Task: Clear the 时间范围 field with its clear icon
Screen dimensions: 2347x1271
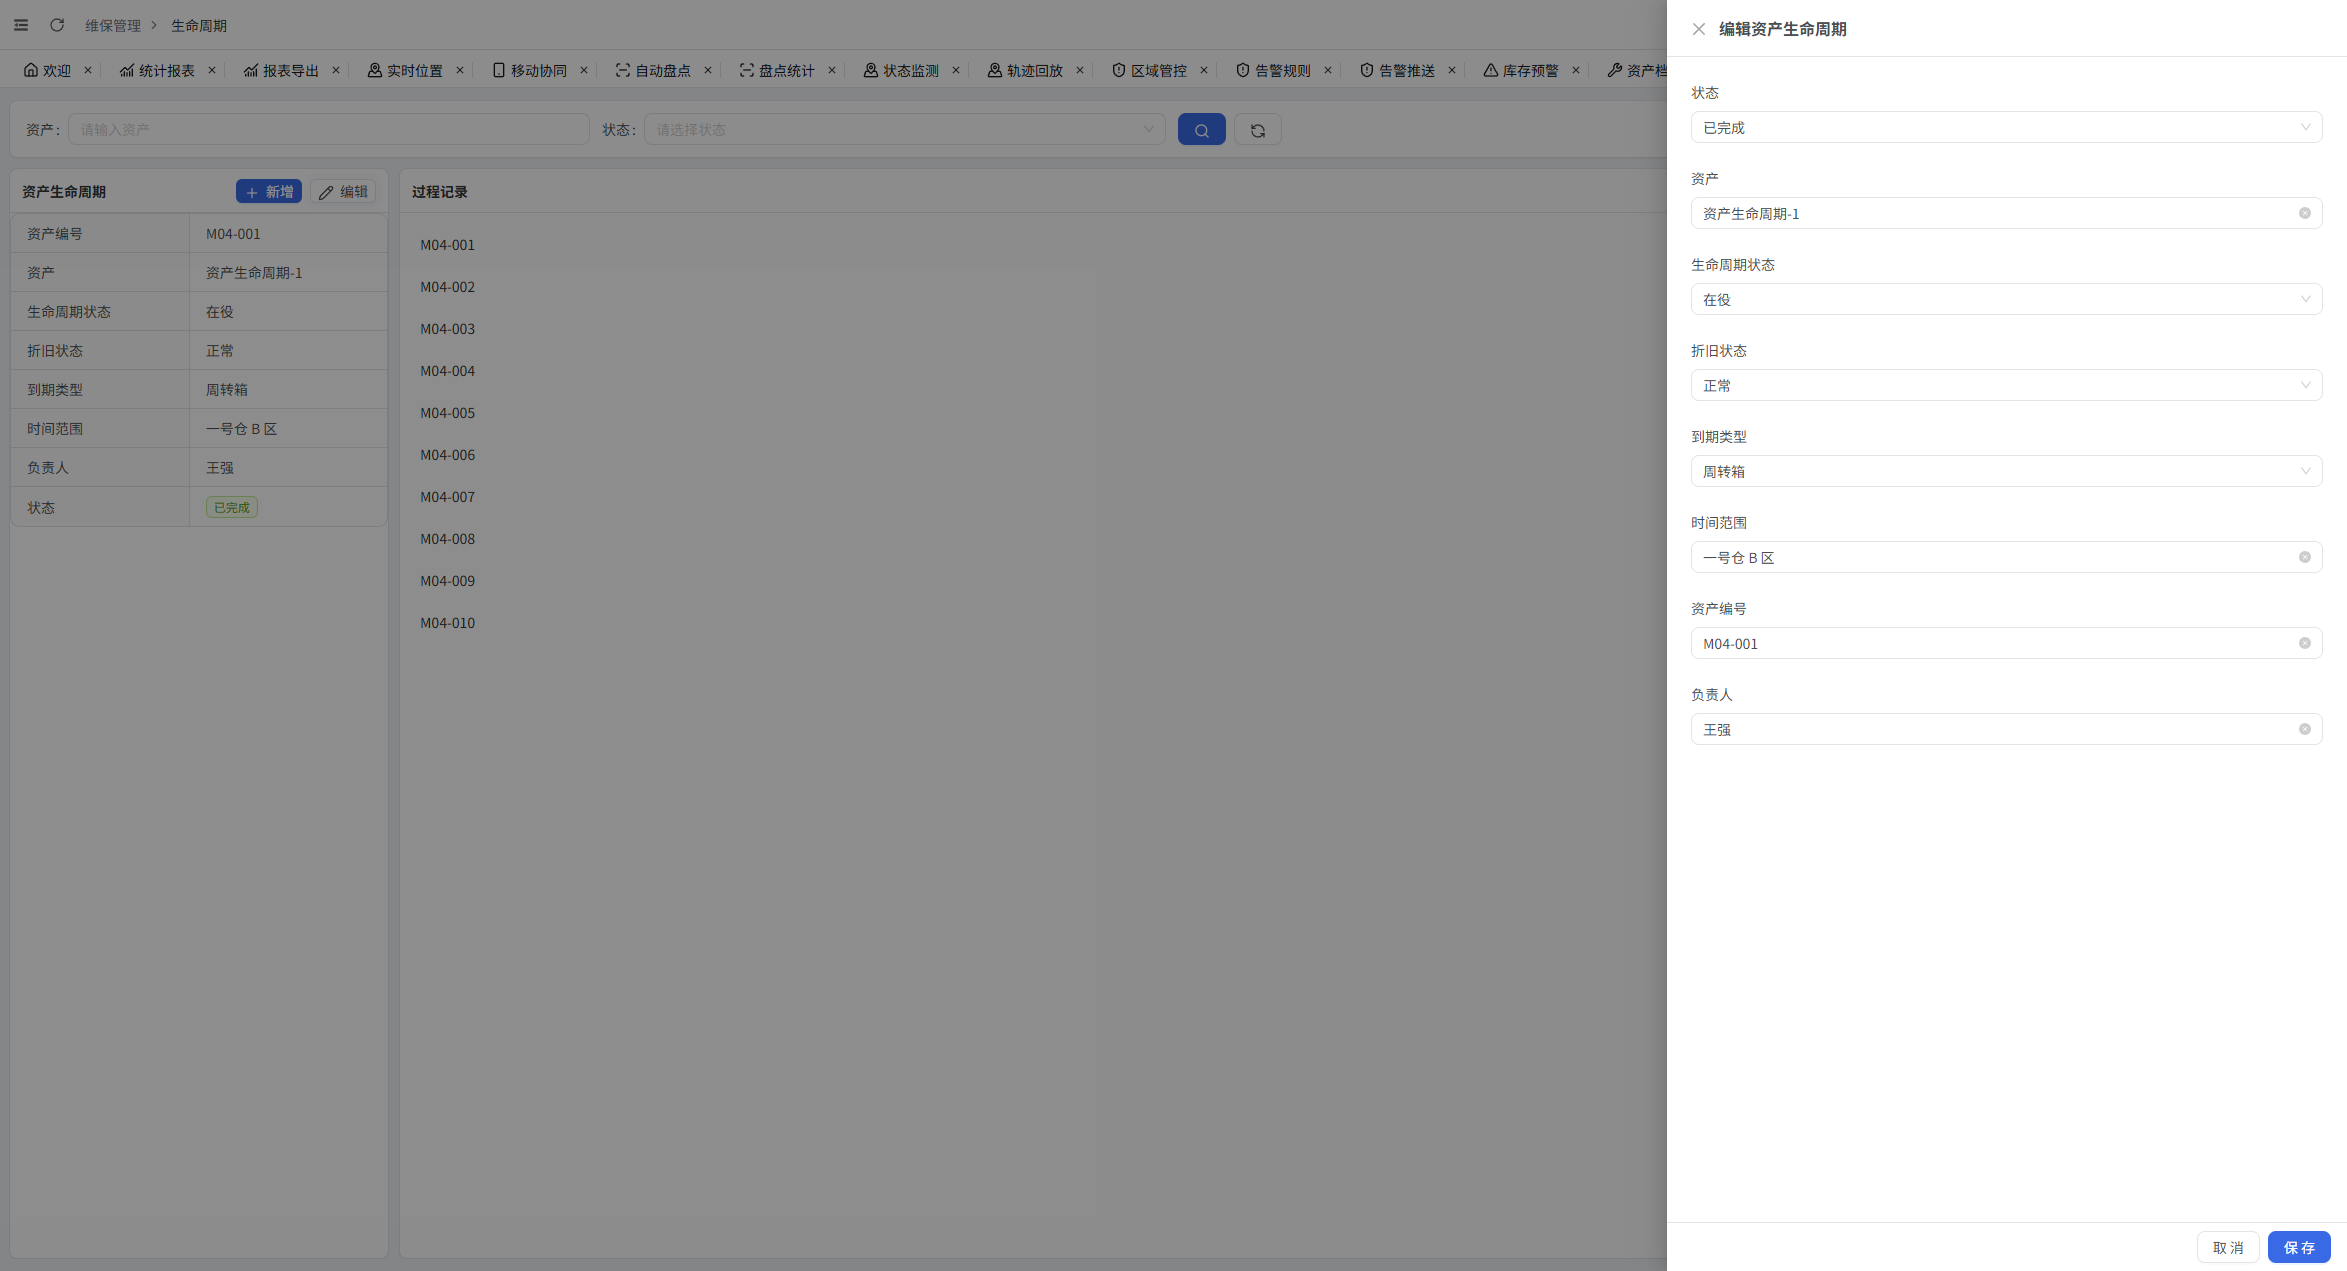Action: pos(2304,557)
